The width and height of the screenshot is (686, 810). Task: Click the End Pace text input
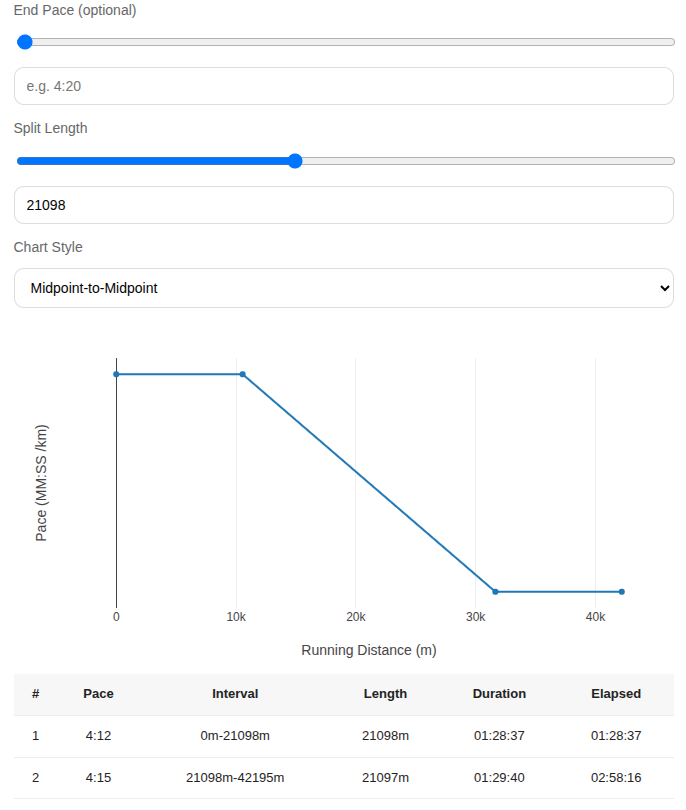pyautogui.click(x=343, y=86)
